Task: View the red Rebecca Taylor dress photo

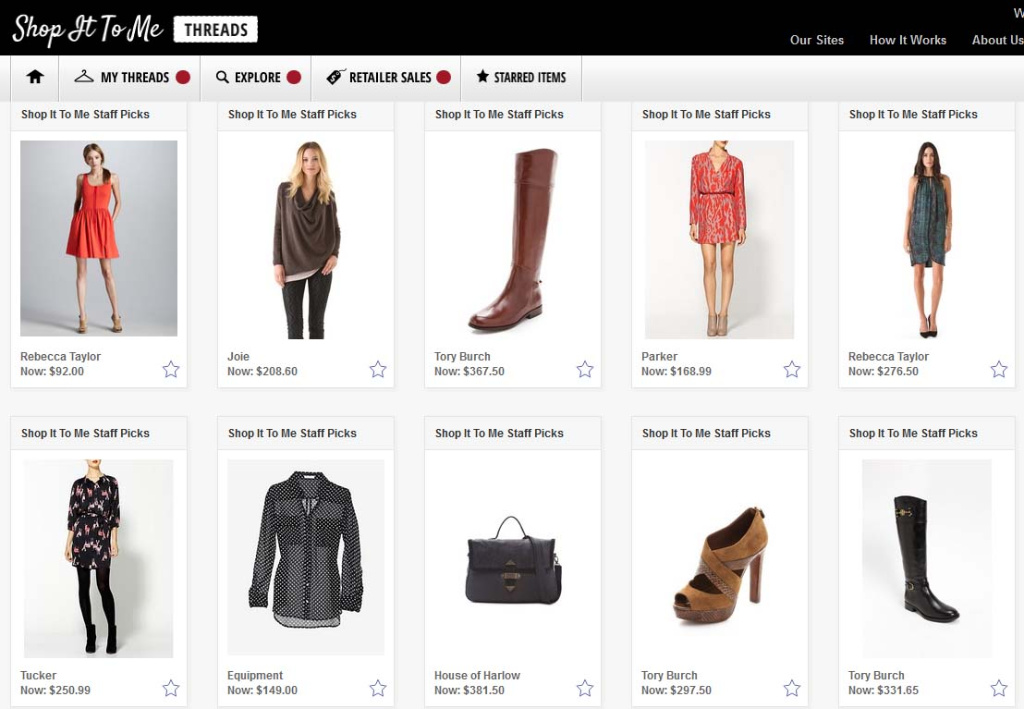Action: tap(99, 238)
